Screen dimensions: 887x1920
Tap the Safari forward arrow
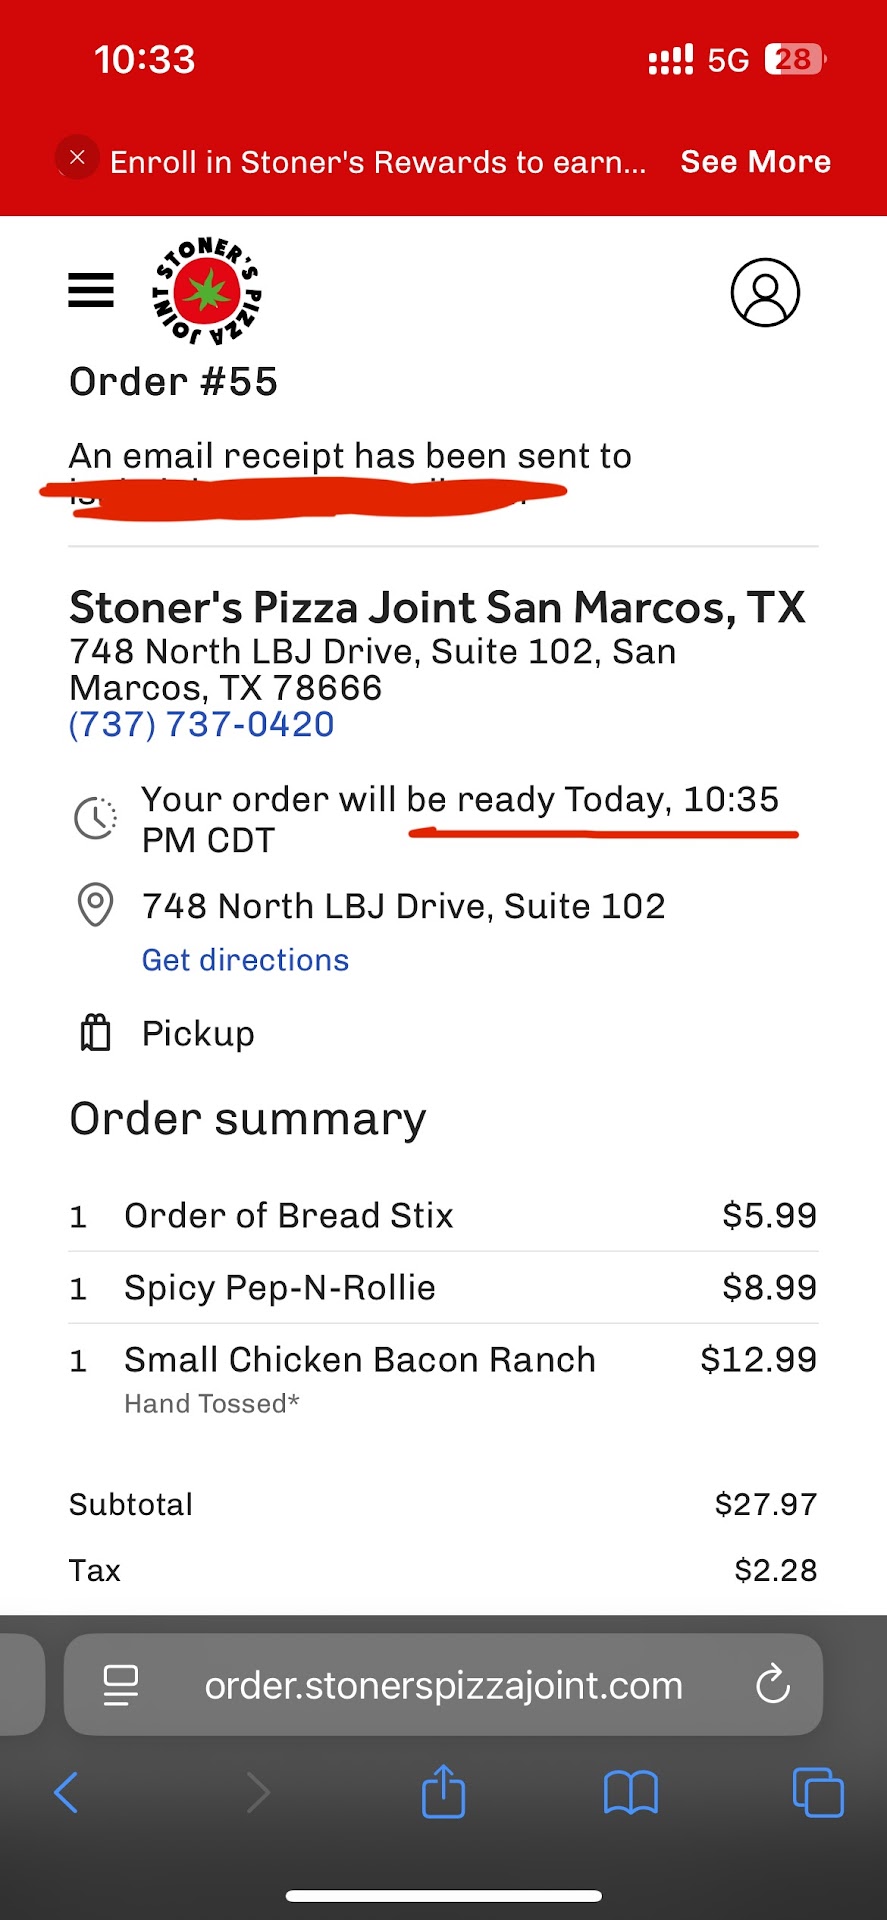point(258,1792)
